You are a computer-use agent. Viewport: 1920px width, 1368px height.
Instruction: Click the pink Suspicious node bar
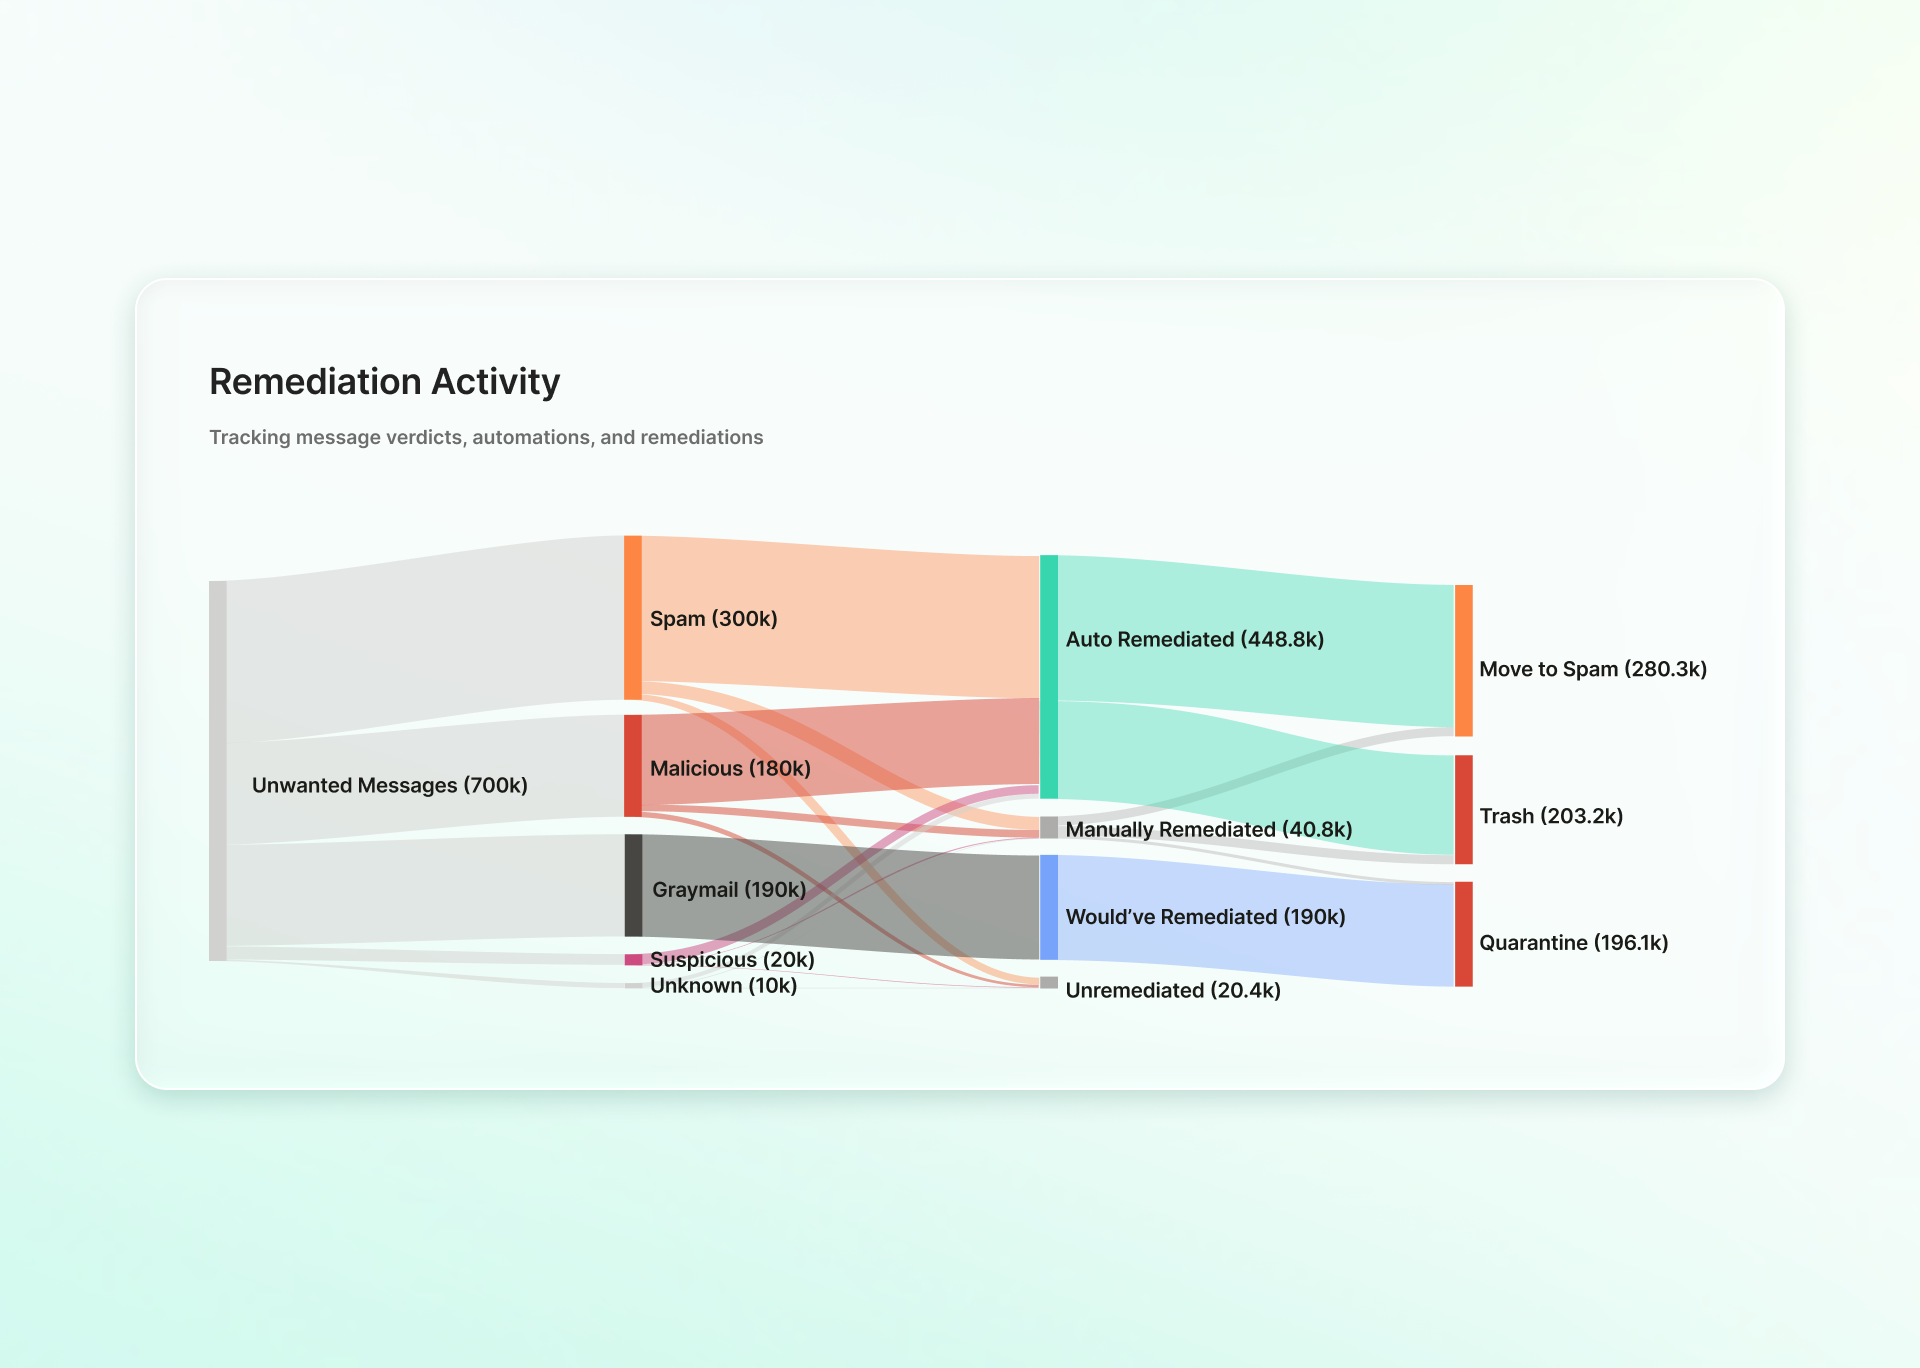click(x=632, y=960)
